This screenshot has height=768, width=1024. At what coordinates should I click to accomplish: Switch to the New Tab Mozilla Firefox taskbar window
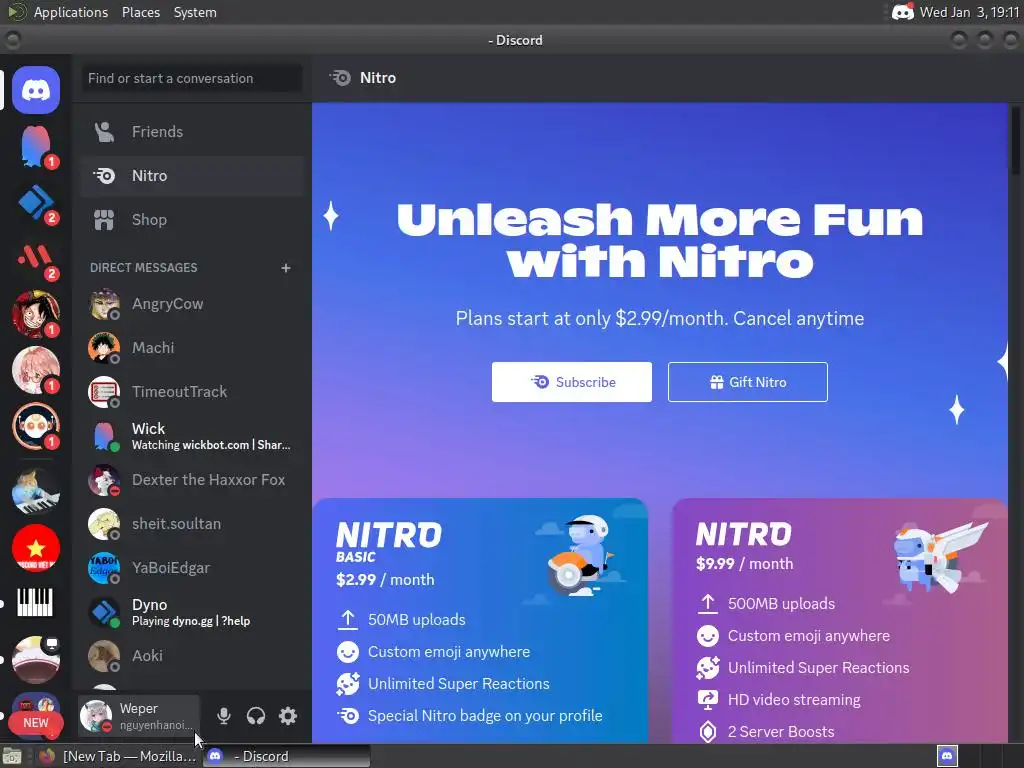pyautogui.click(x=118, y=756)
